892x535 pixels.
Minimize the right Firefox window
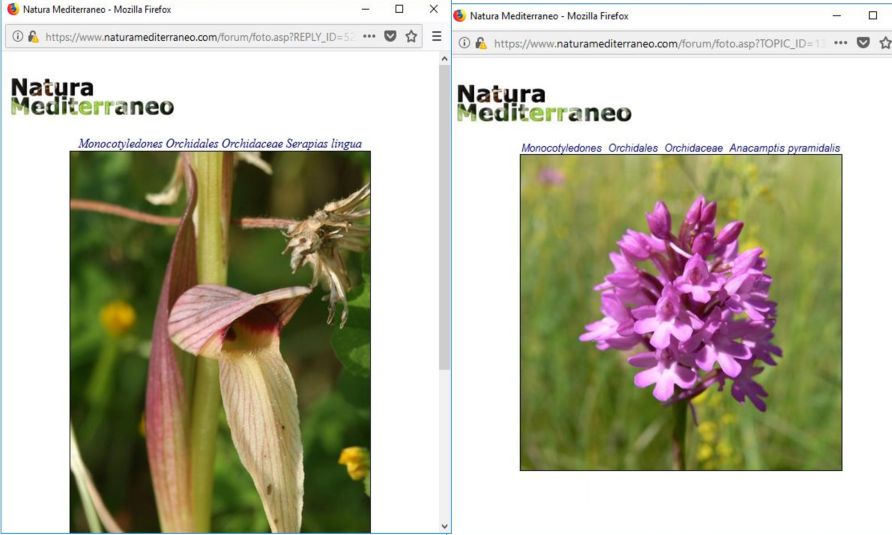pyautogui.click(x=836, y=15)
